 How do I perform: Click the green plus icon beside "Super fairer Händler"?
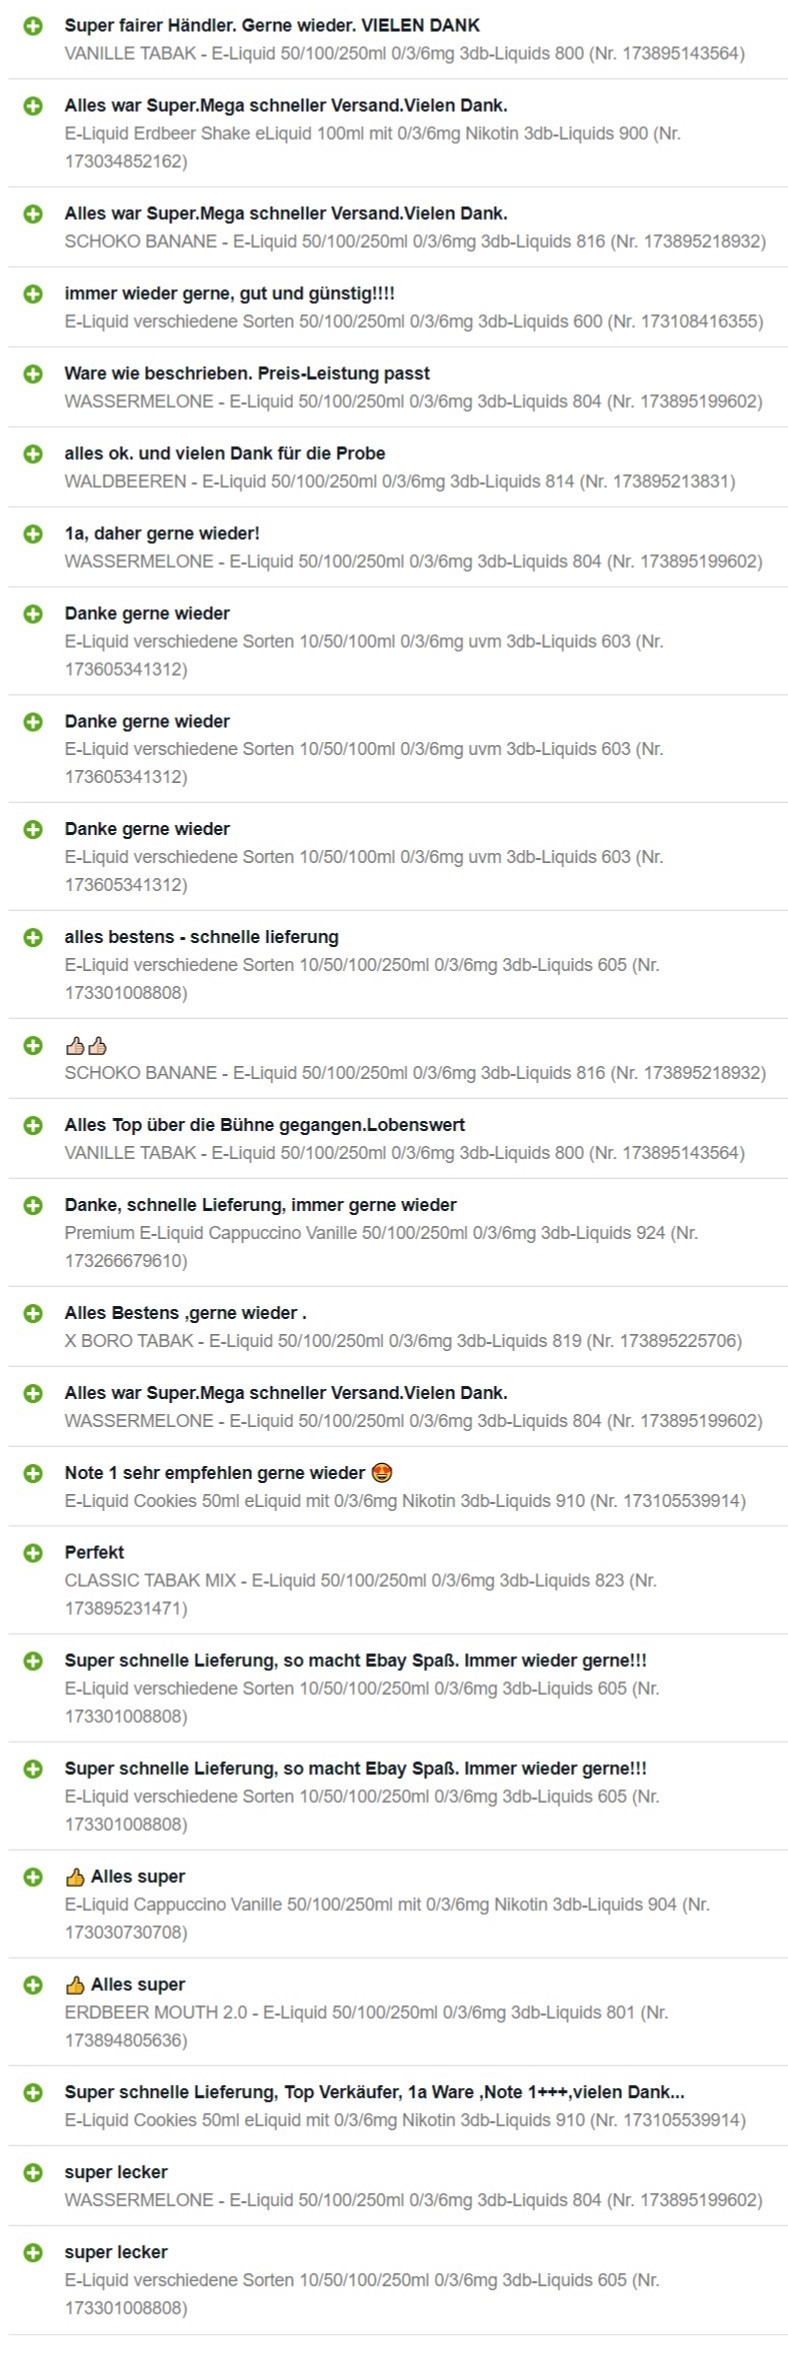[x=33, y=26]
